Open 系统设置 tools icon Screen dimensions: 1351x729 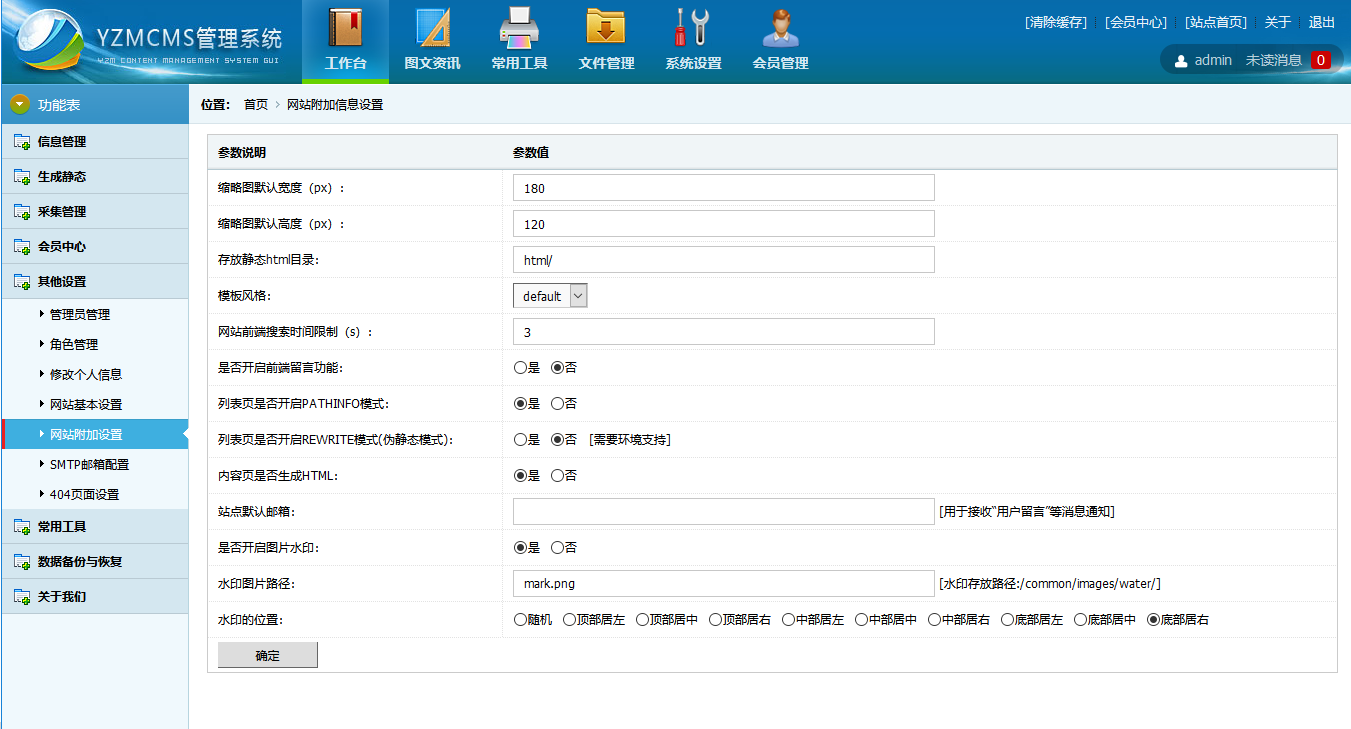coord(692,28)
